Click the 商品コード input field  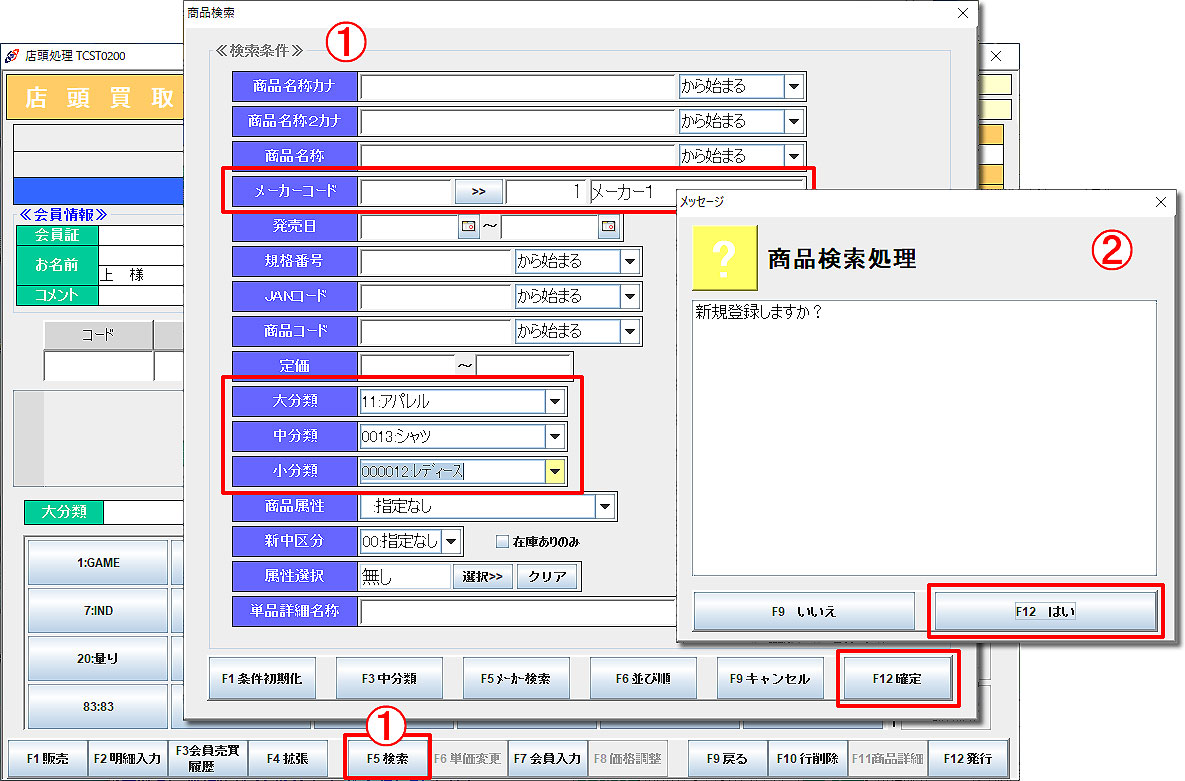point(436,330)
